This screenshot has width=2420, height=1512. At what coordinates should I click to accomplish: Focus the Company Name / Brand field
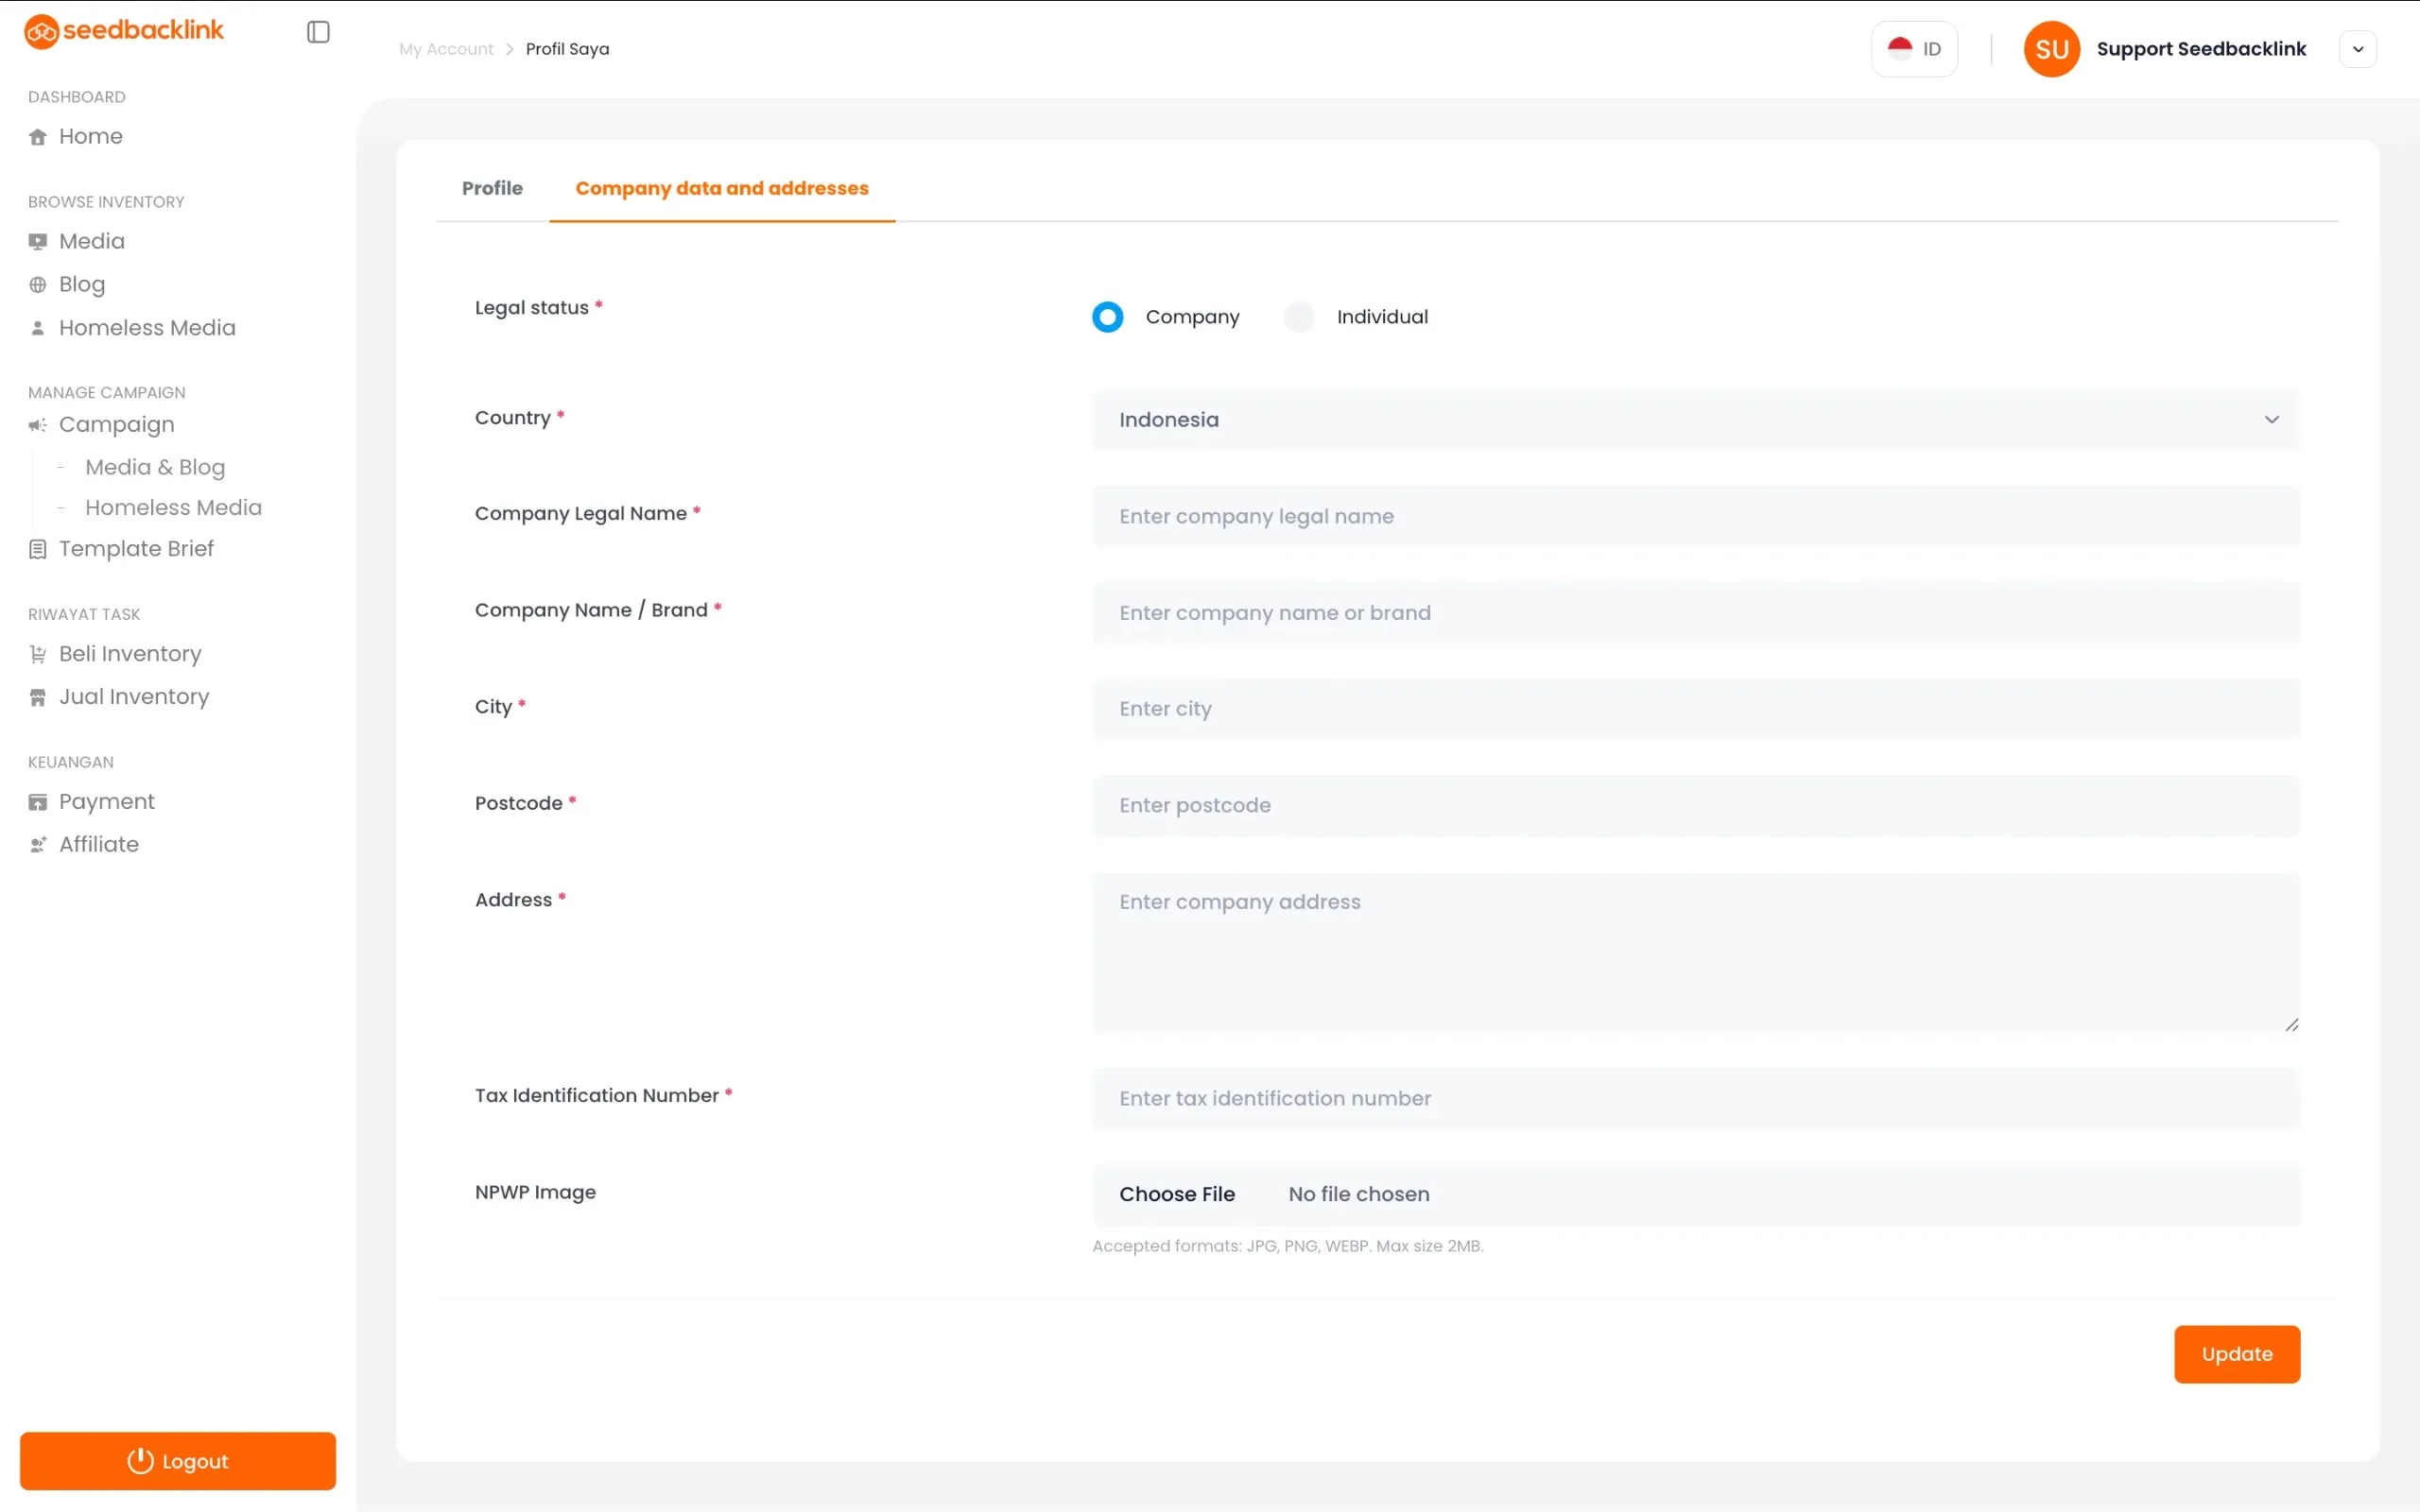point(1696,613)
